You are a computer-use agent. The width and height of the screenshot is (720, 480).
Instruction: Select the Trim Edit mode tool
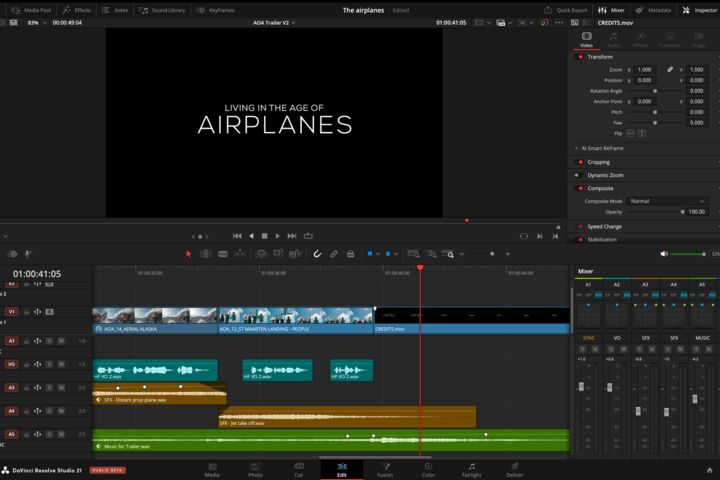click(x=205, y=254)
